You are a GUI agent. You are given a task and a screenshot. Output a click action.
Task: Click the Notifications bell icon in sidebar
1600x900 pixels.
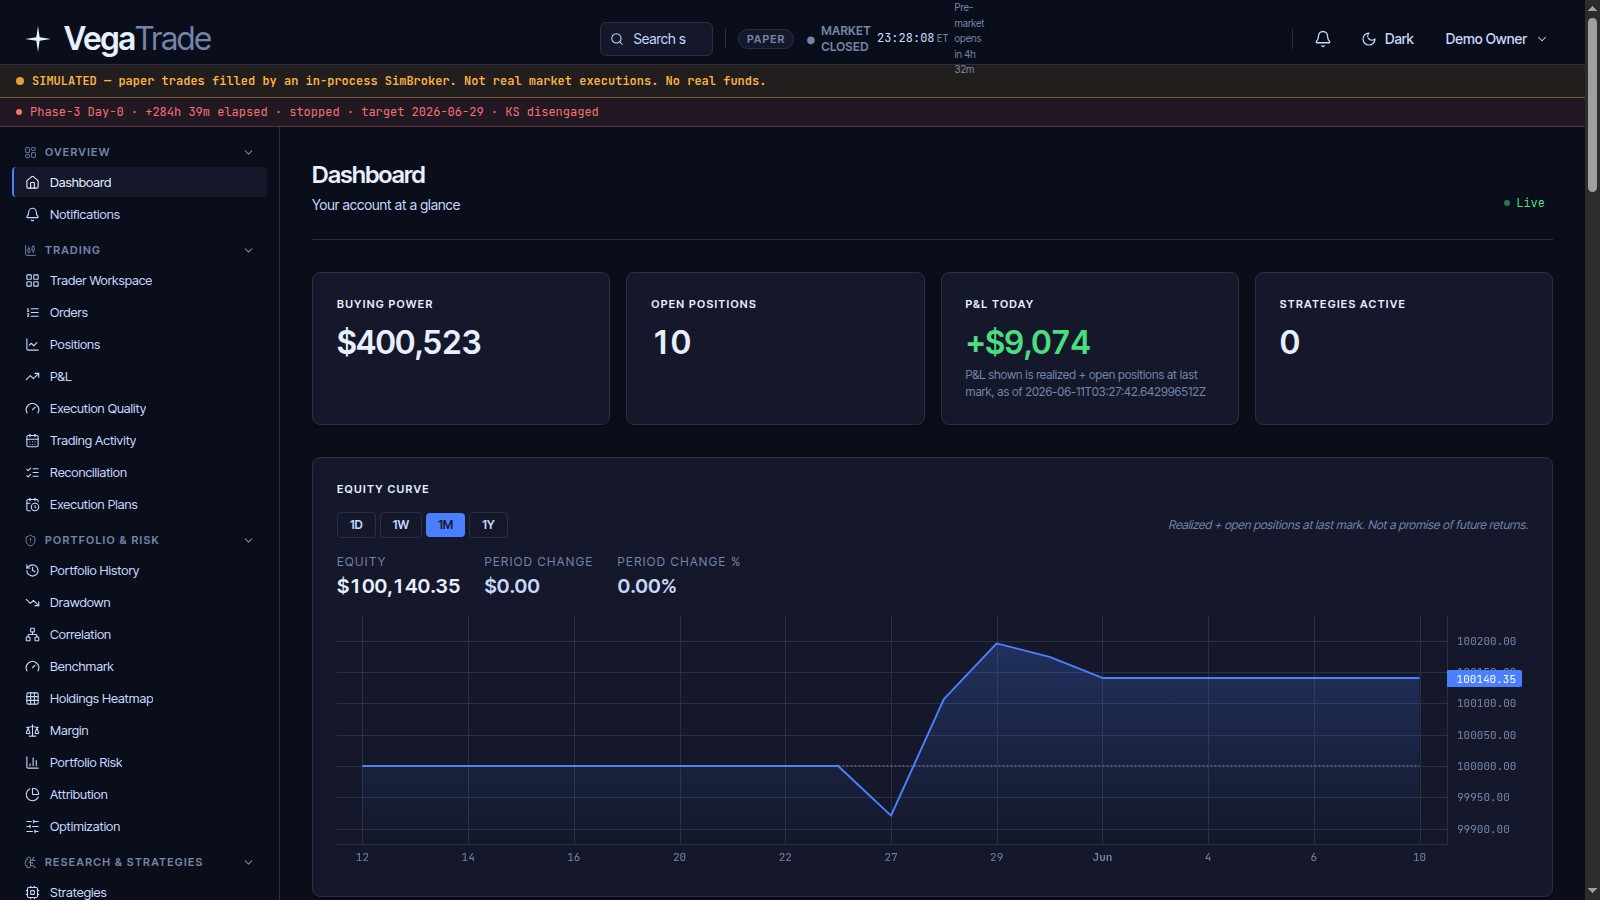tap(32, 215)
